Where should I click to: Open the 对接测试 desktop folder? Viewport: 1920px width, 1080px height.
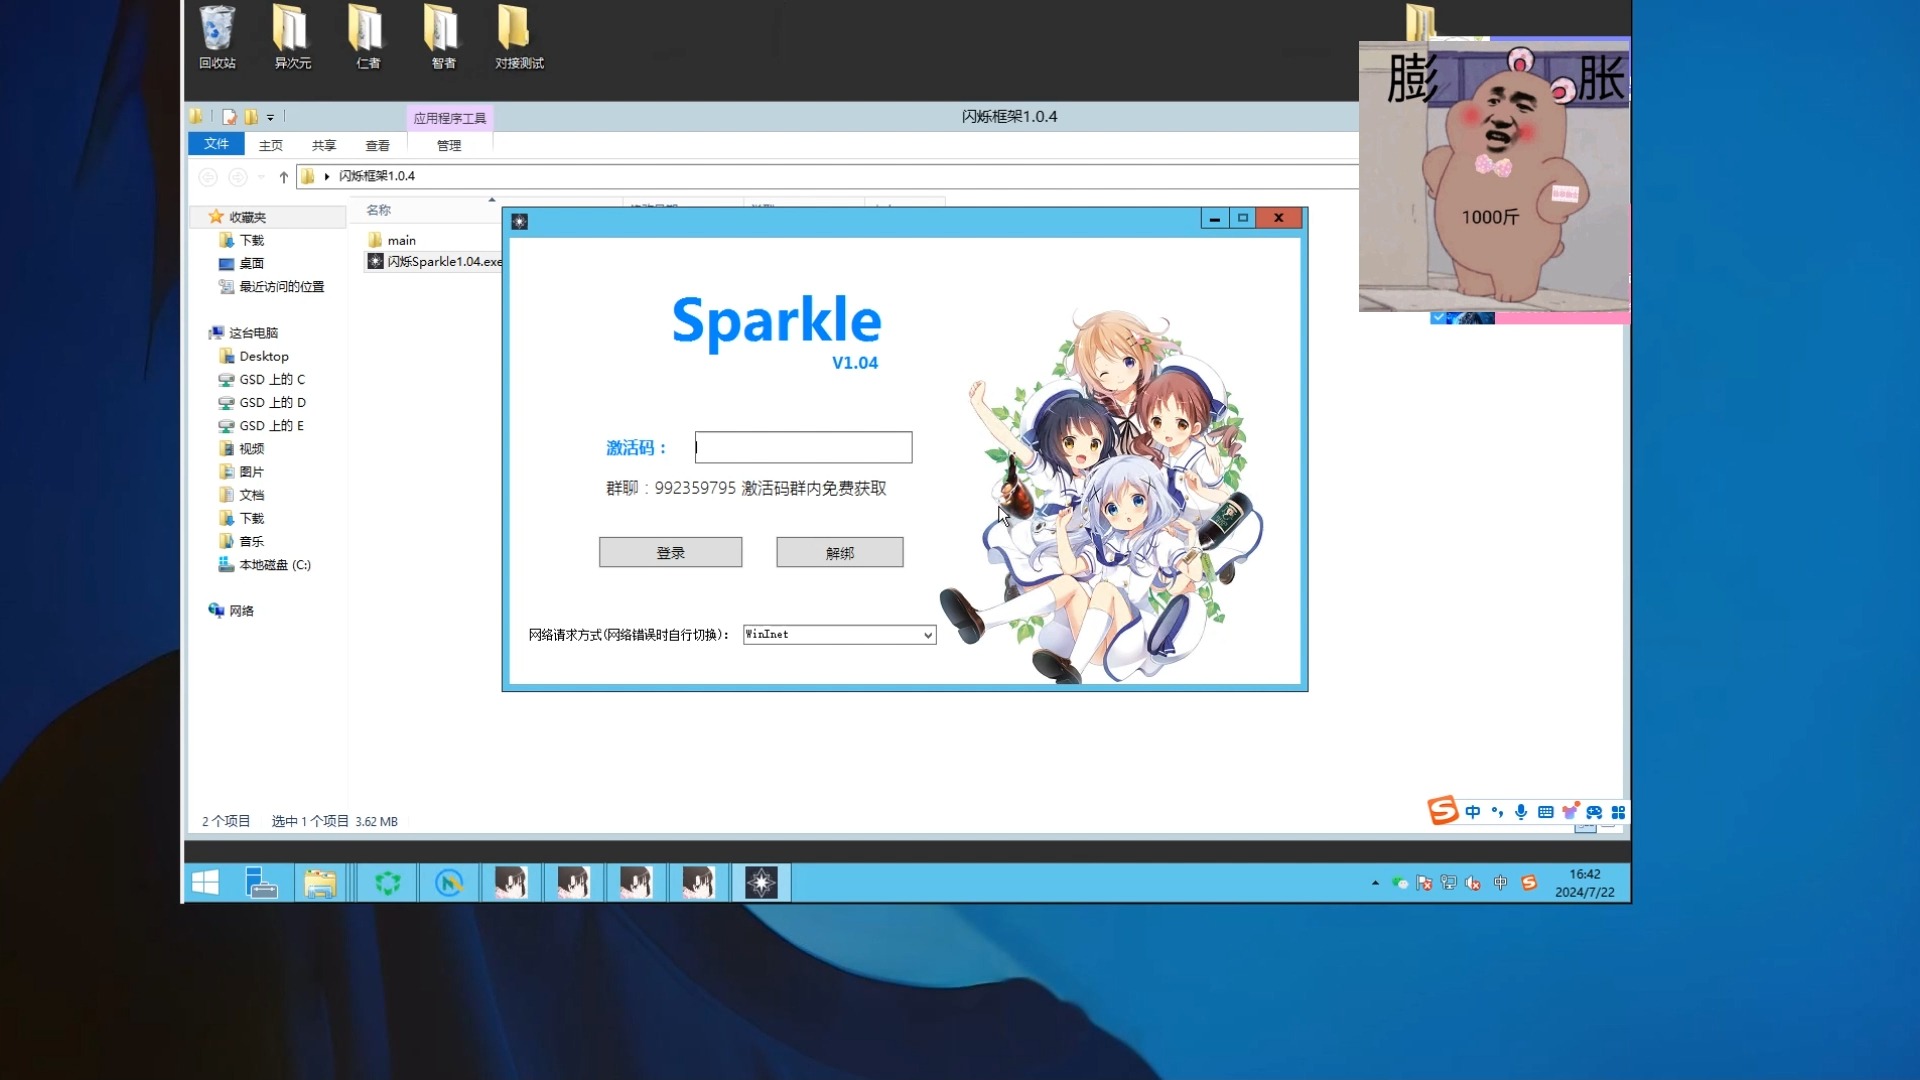coord(518,38)
